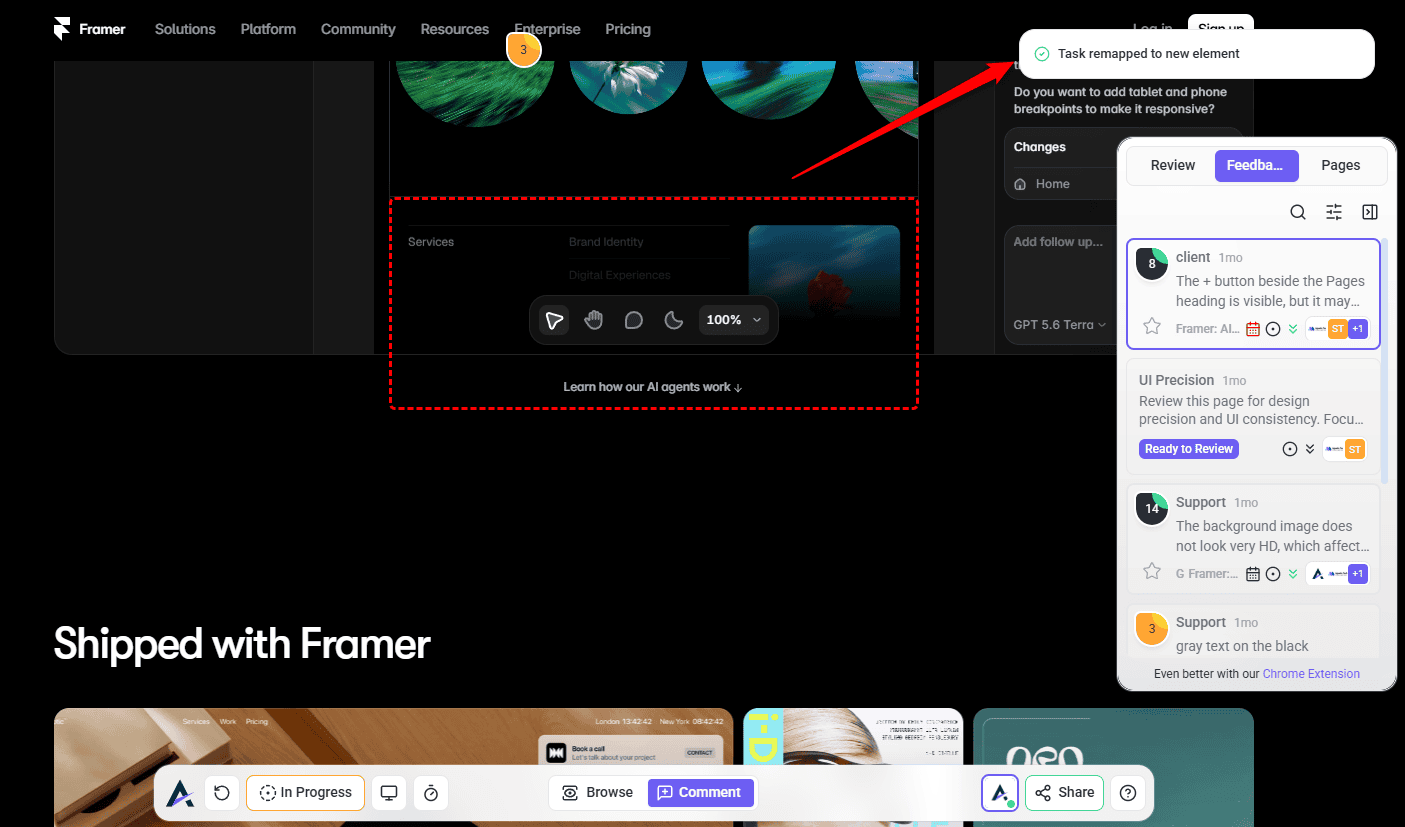Open the Chrome Extension link
The image size is (1405, 827).
tap(1311, 674)
